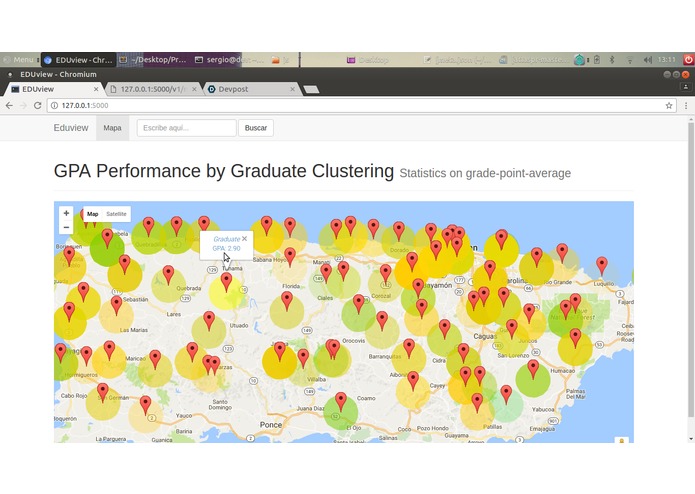Click the Ponce city label on map
Screen dimensions: 695x494
click(271, 424)
